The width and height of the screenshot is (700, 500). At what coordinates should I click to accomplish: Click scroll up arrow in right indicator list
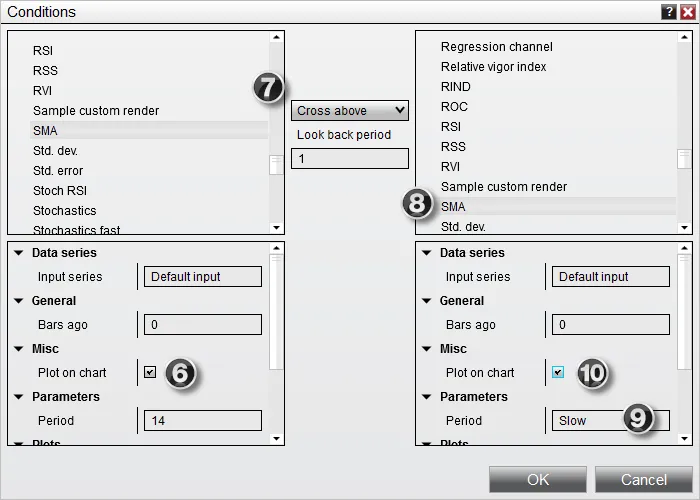(x=684, y=37)
